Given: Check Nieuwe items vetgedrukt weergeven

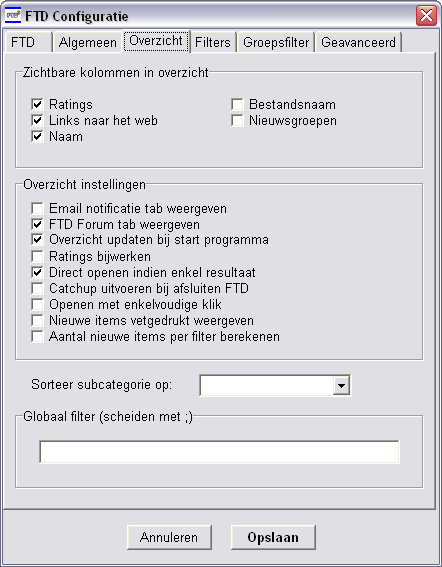Looking at the screenshot, I should [x=37, y=320].
